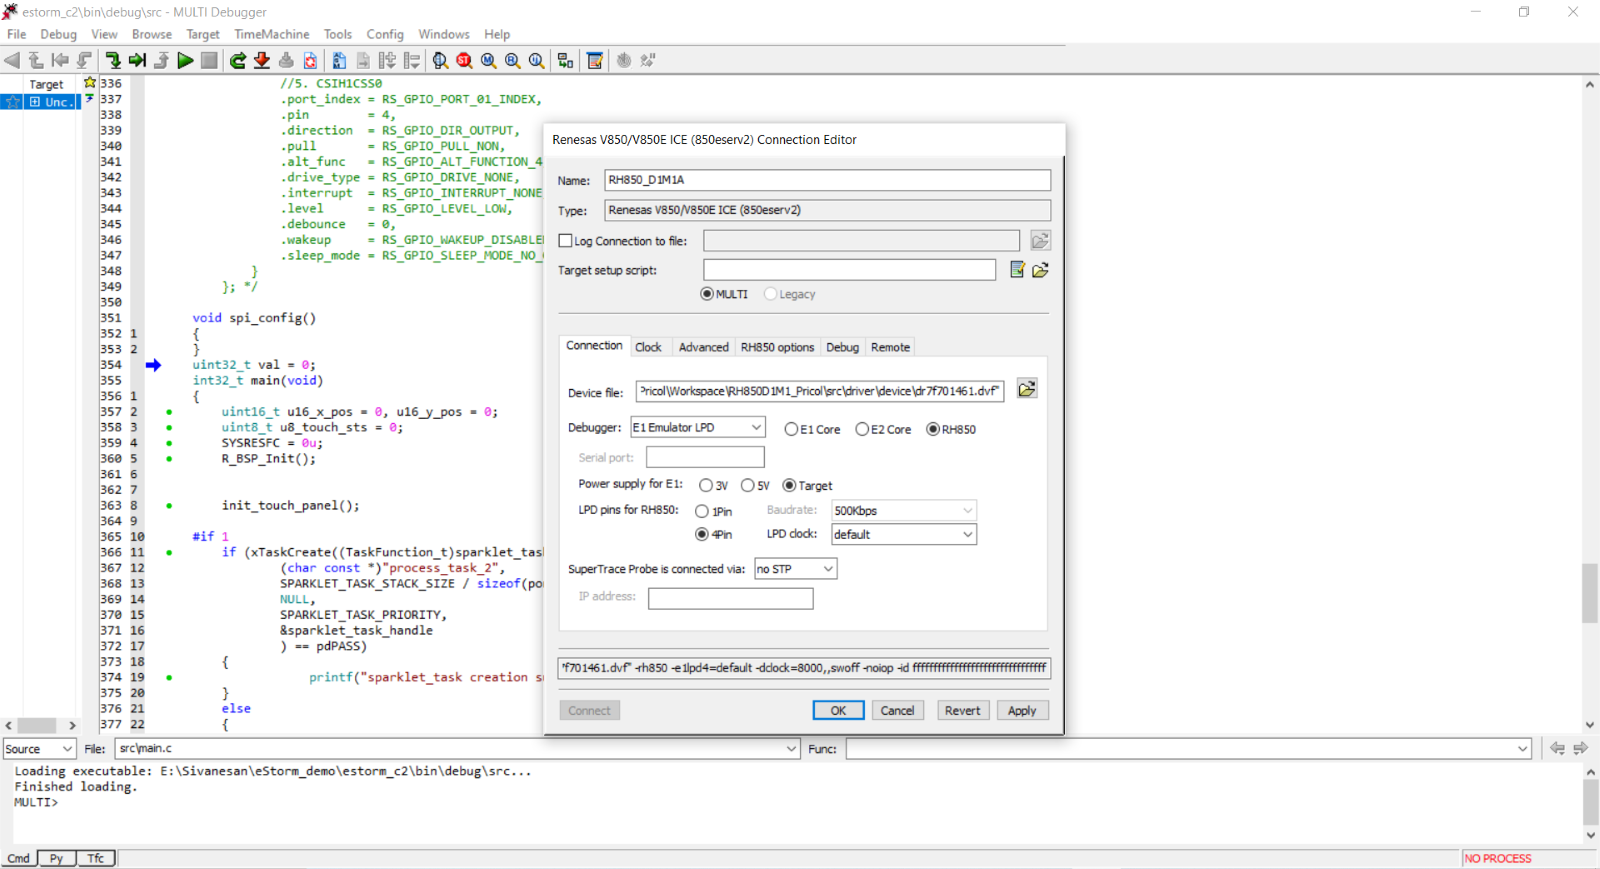Screen dimensions: 1600x869
Task: Select the Legacy radio button
Action: (x=770, y=294)
